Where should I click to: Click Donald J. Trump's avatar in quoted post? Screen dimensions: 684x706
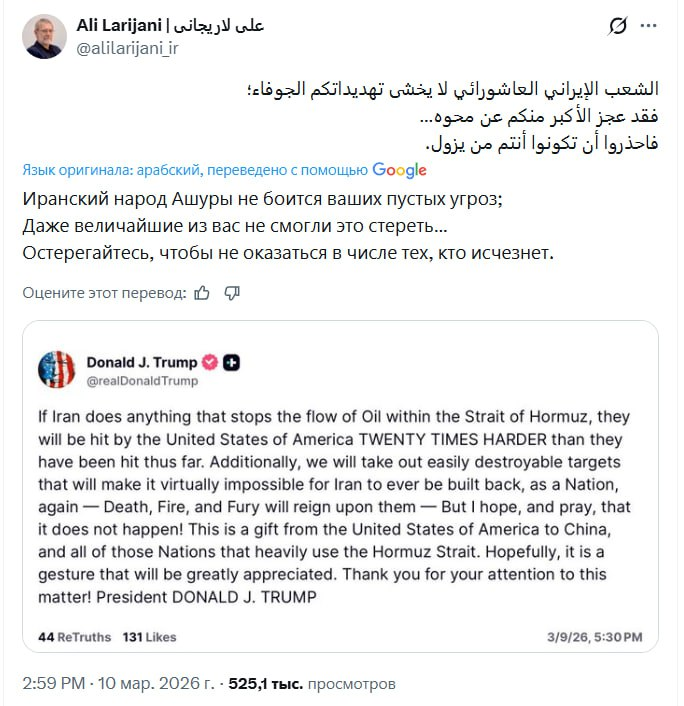(x=57, y=370)
